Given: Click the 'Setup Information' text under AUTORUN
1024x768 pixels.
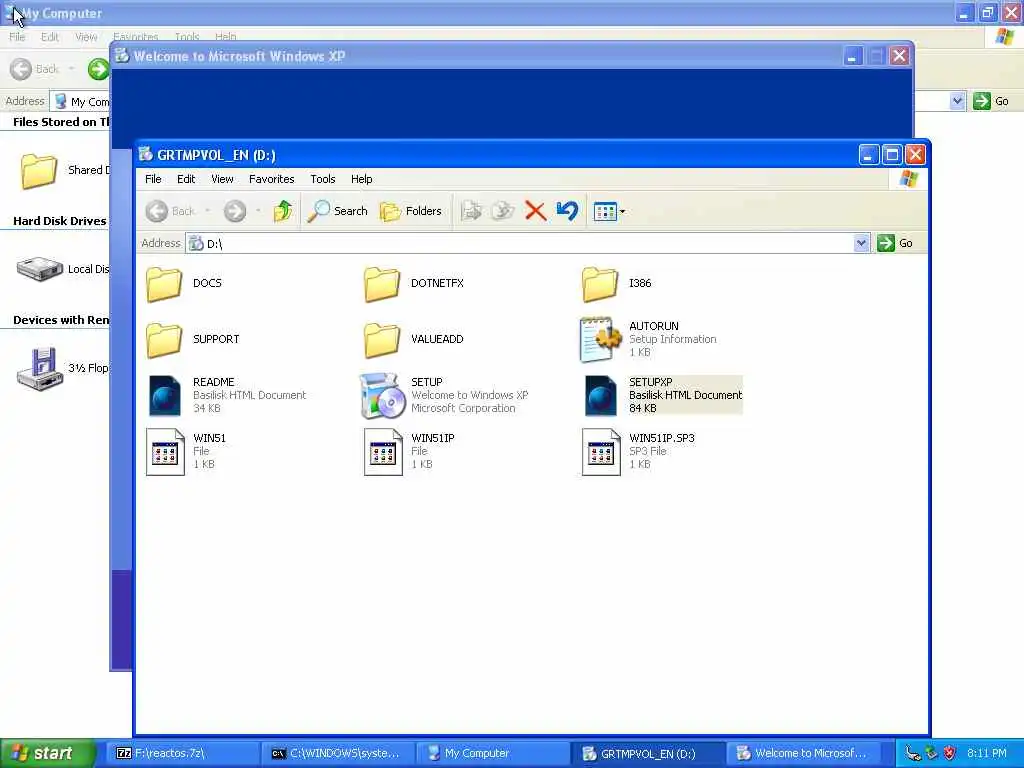Looking at the screenshot, I should pyautogui.click(x=673, y=339).
